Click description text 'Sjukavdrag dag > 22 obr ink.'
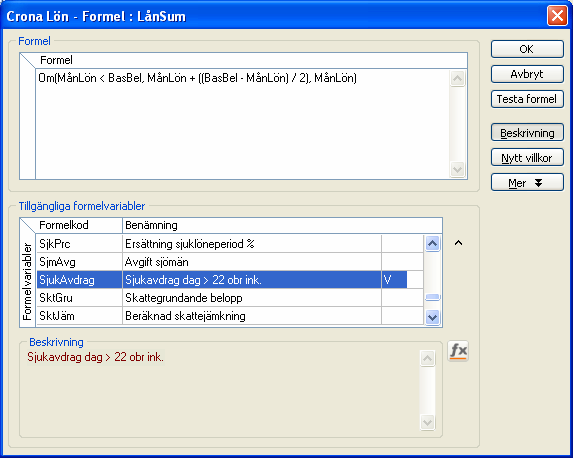This screenshot has height=459, width=574. coord(95,357)
